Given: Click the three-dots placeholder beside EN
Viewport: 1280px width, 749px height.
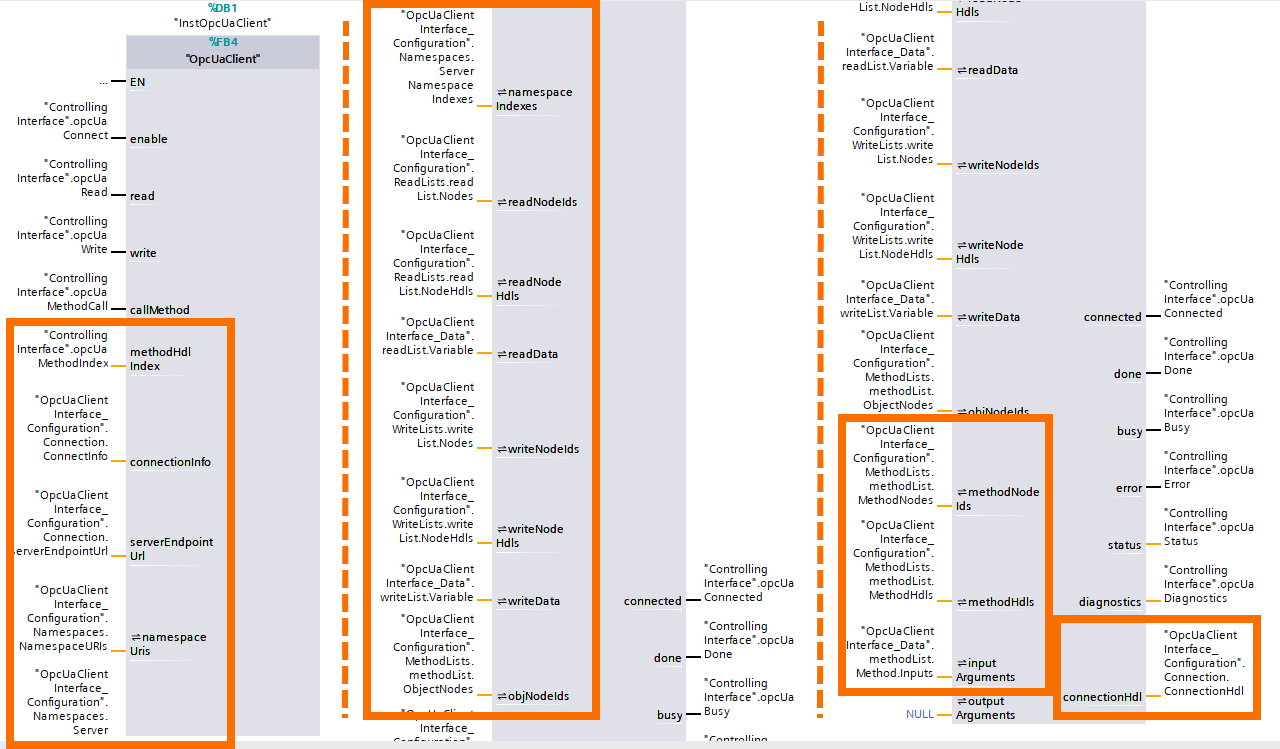Looking at the screenshot, I should pyautogui.click(x=103, y=81).
